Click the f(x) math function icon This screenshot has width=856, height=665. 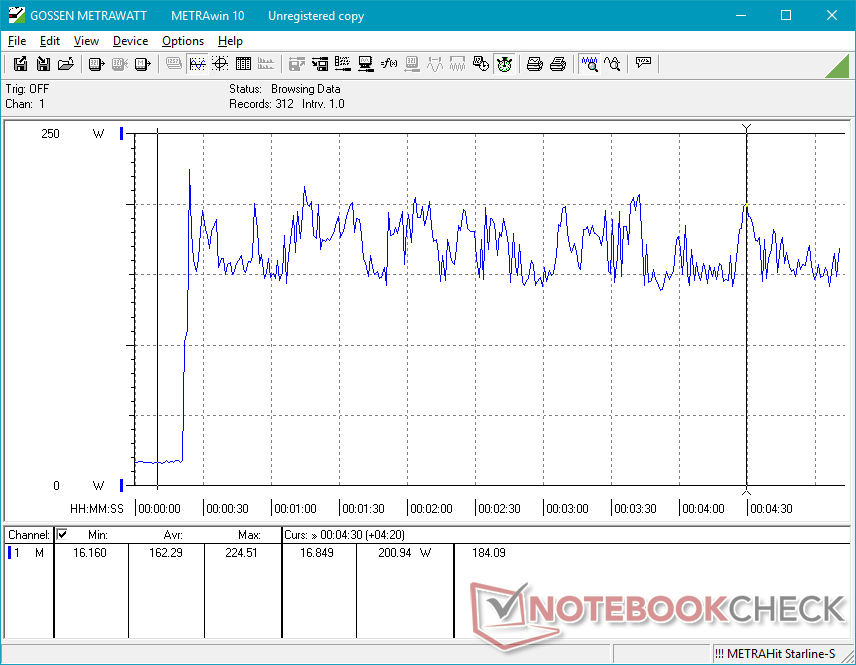point(389,64)
